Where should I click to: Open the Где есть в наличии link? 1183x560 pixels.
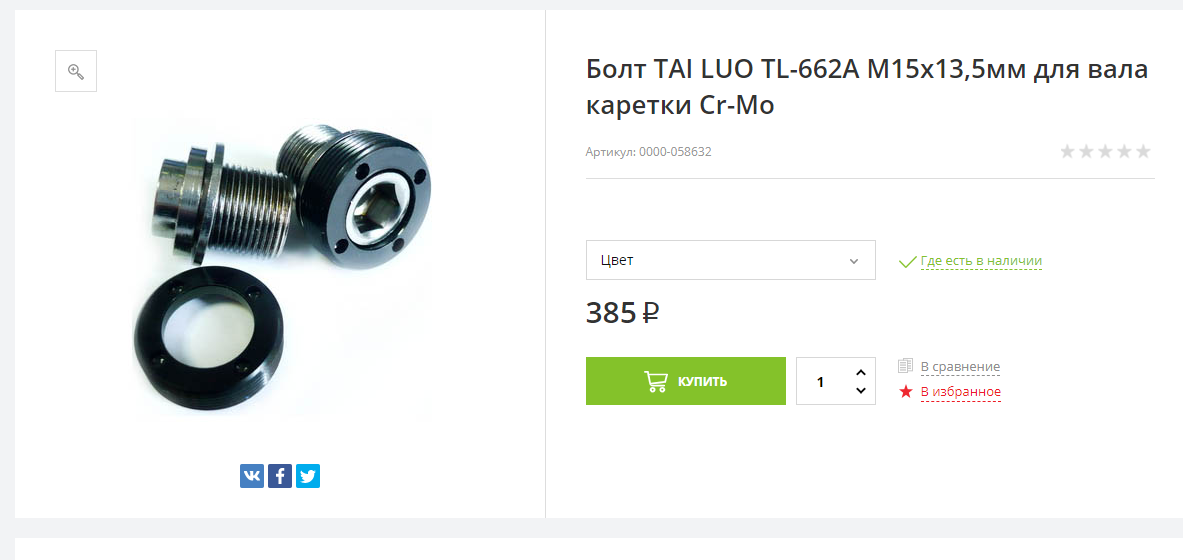(981, 261)
